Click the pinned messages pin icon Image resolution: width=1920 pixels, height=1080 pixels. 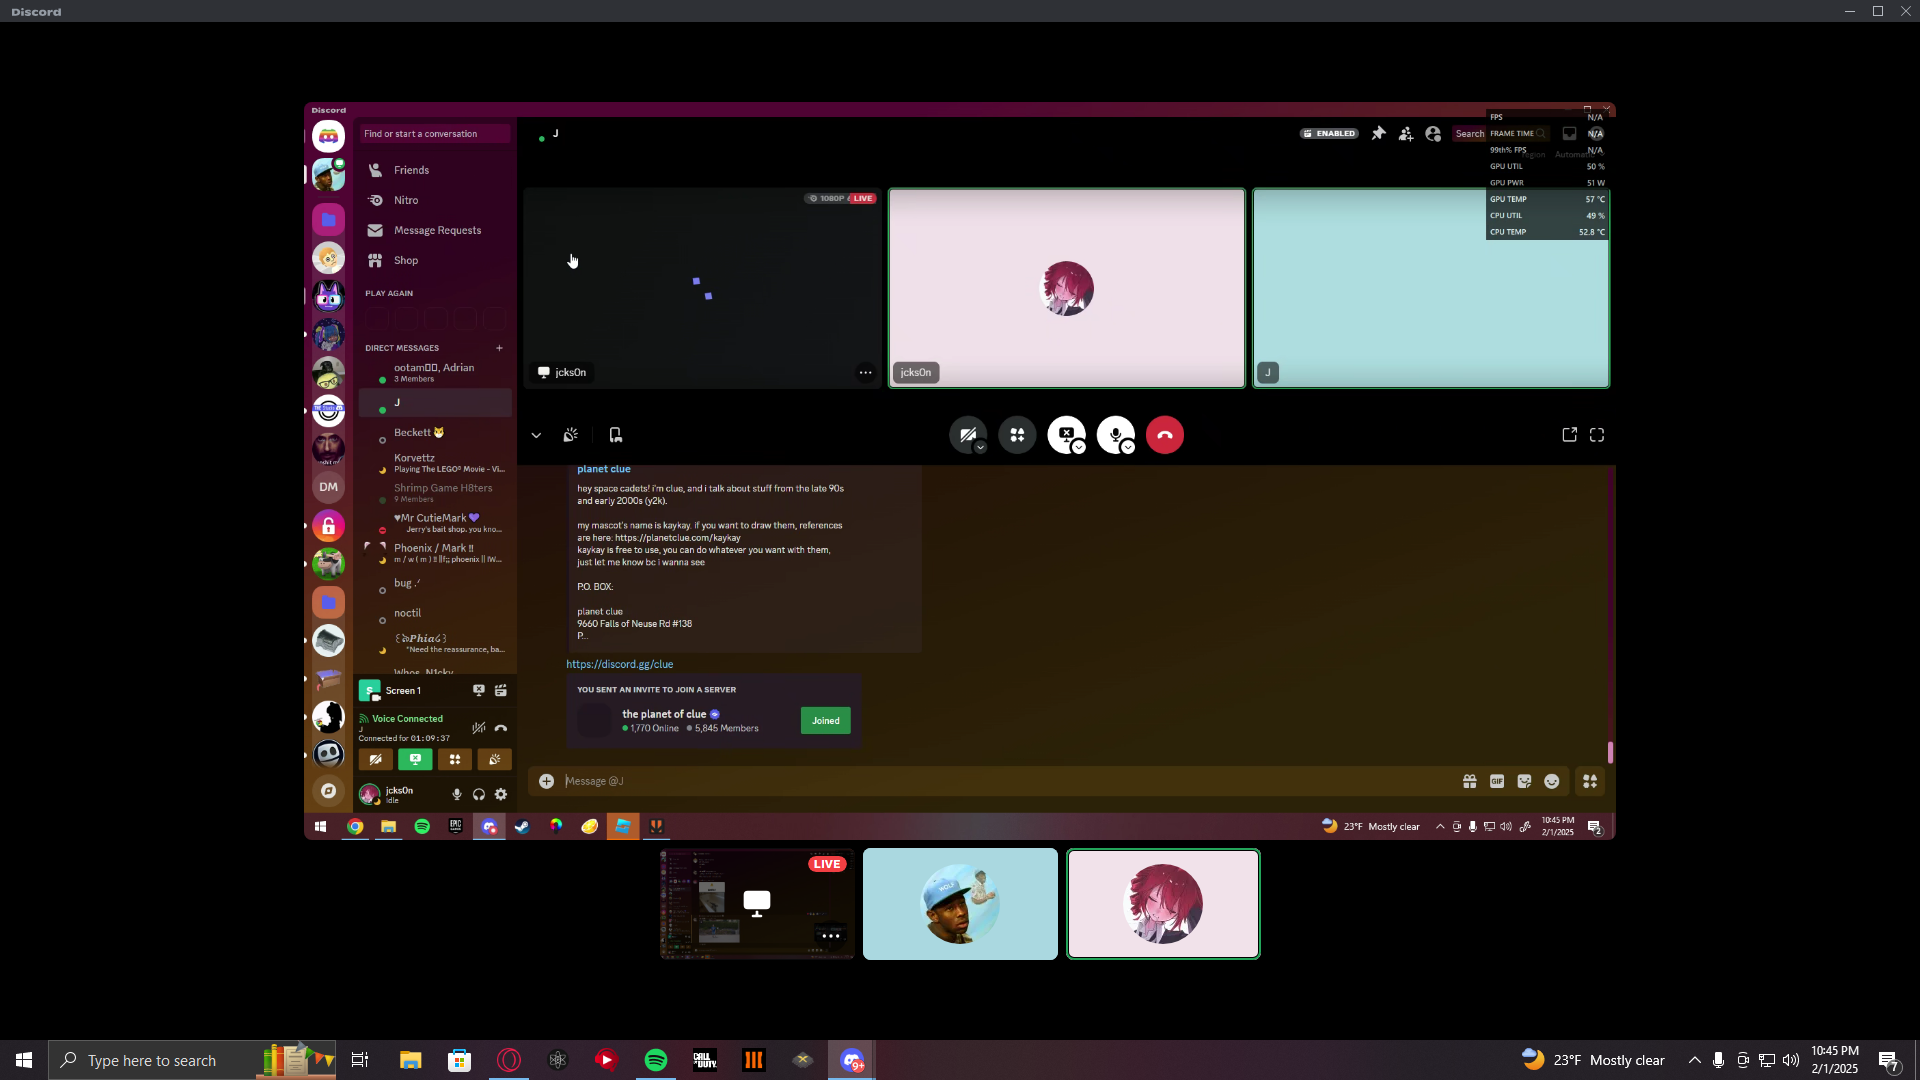[1378, 133]
